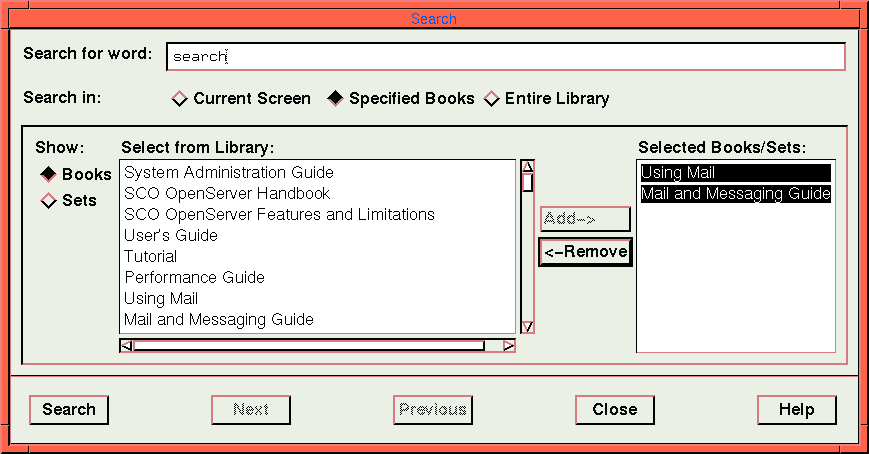Highlight Performance Guide in the library list
This screenshot has width=869, height=454.
pyautogui.click(x=194, y=277)
